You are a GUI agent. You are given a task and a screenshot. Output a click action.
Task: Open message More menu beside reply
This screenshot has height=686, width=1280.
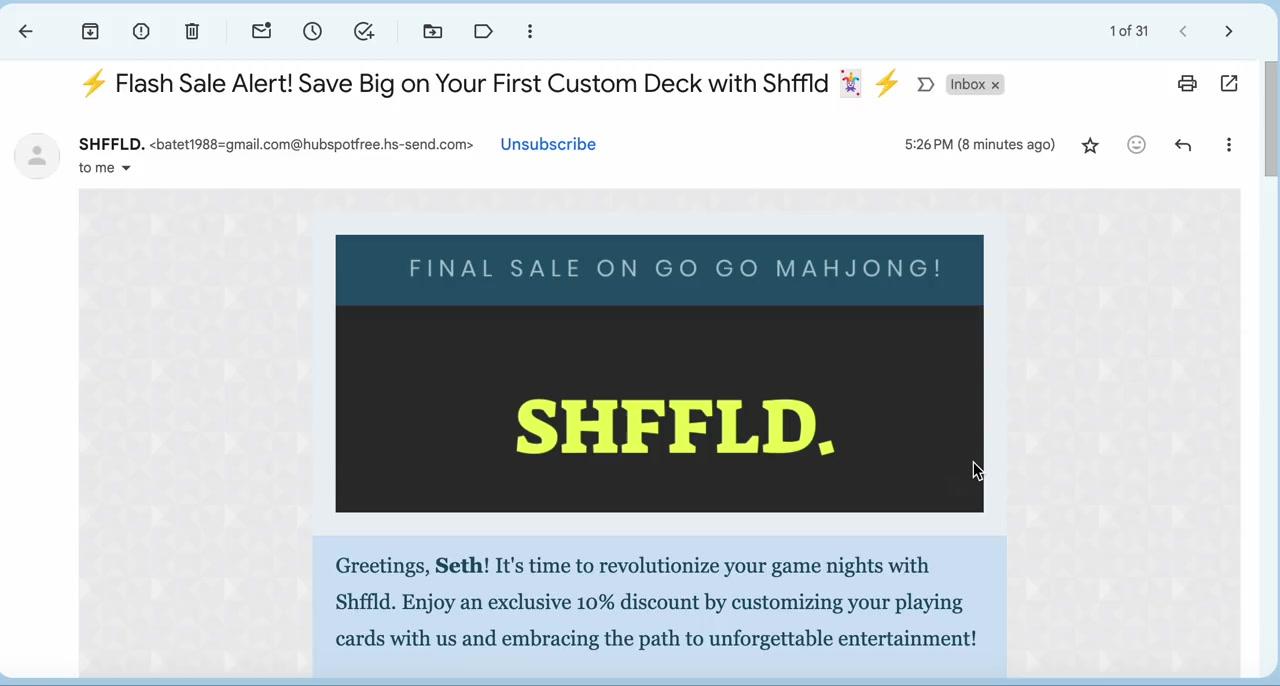tap(1229, 145)
